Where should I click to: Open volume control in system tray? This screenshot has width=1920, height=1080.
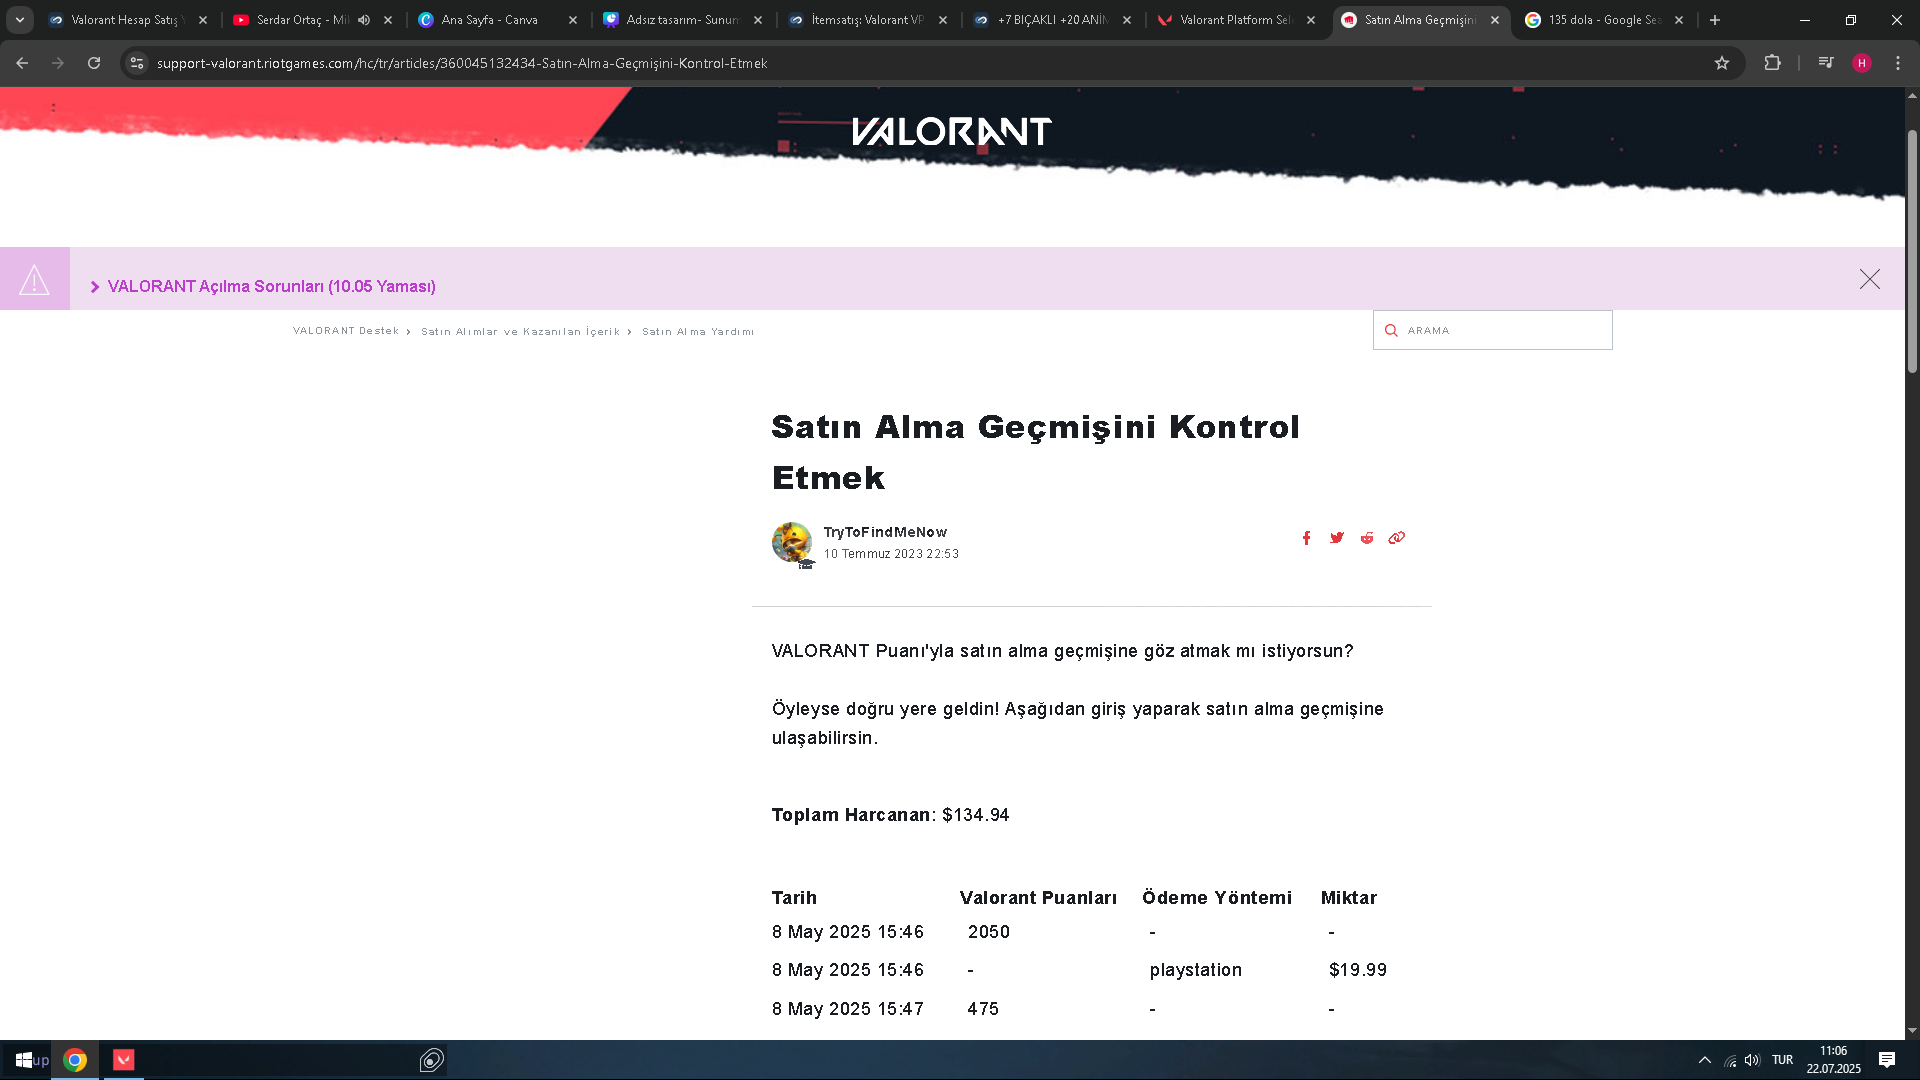1752,1060
